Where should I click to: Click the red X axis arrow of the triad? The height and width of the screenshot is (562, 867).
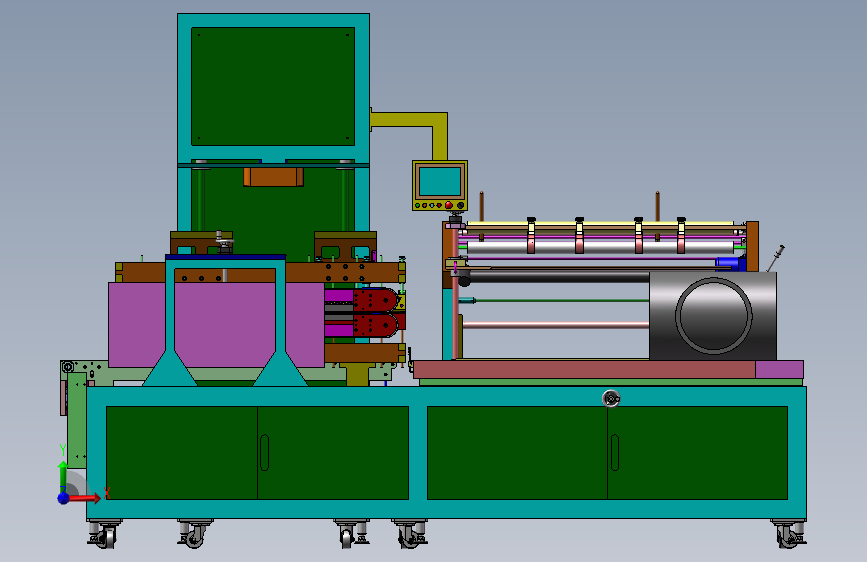coord(84,498)
